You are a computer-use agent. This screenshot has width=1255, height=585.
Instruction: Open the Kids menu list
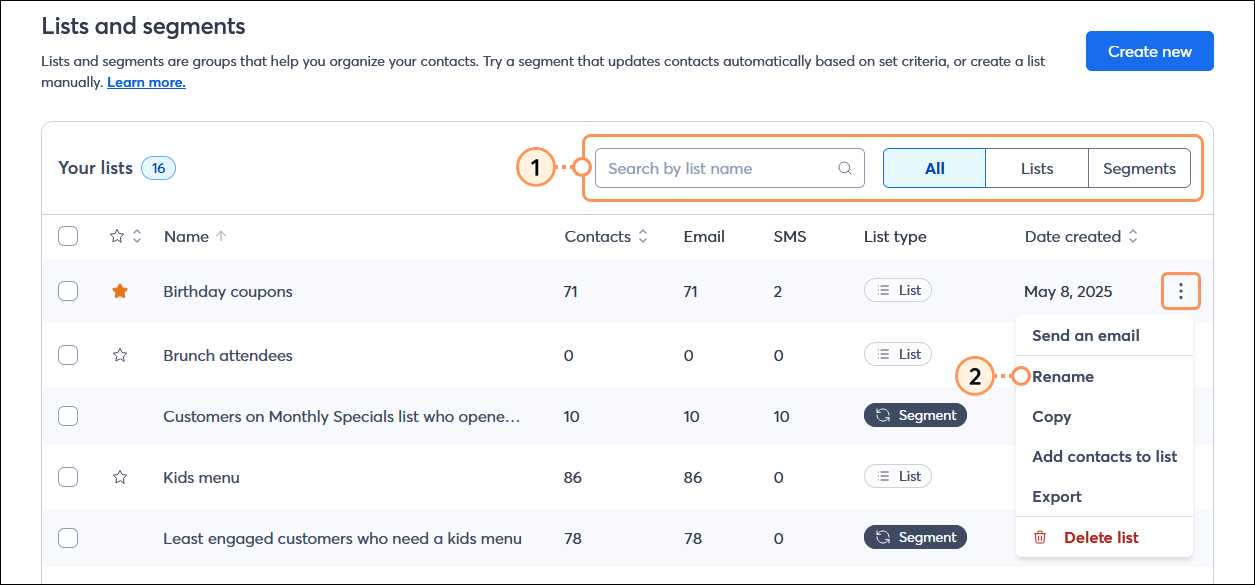[201, 478]
